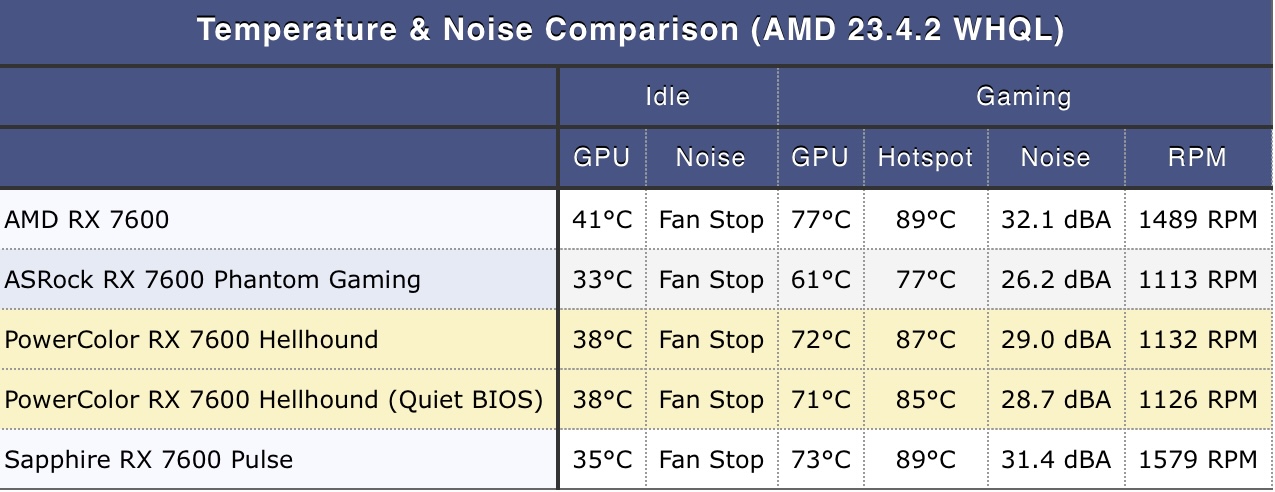Click the Gaming Noise column header

pos(1055,157)
